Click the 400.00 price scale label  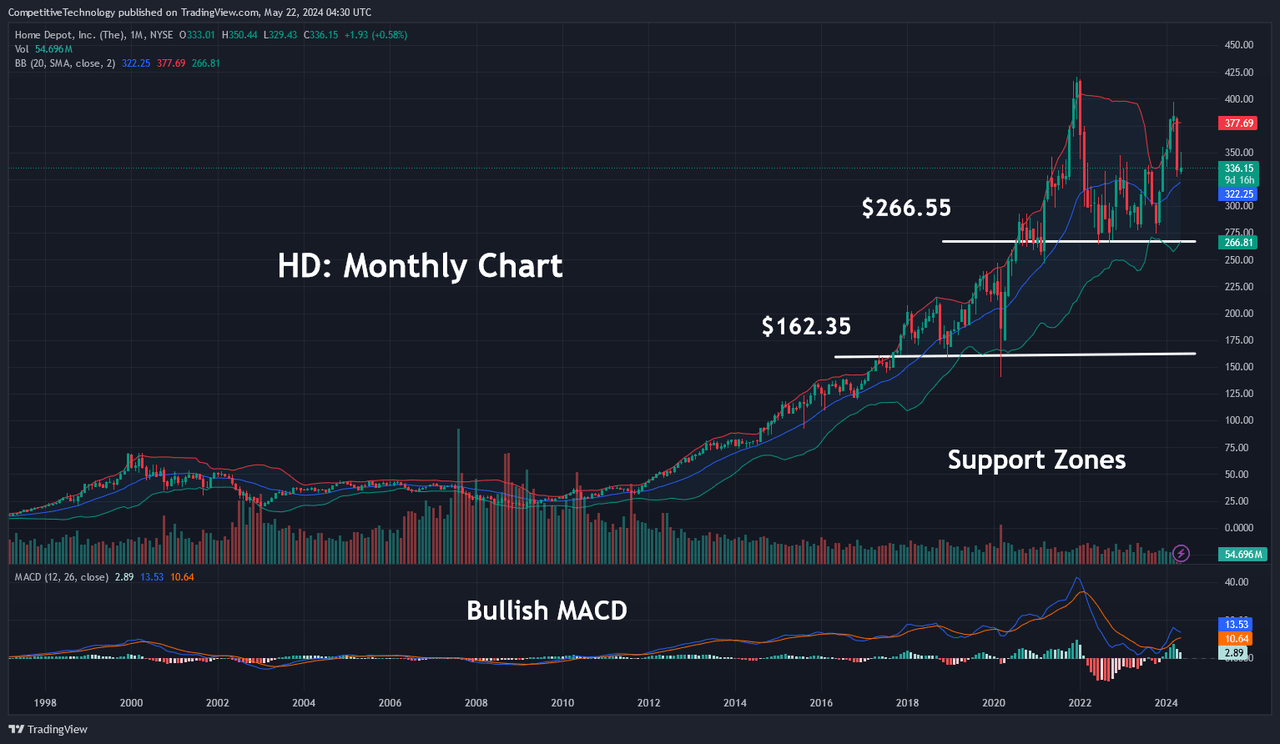click(1238, 99)
